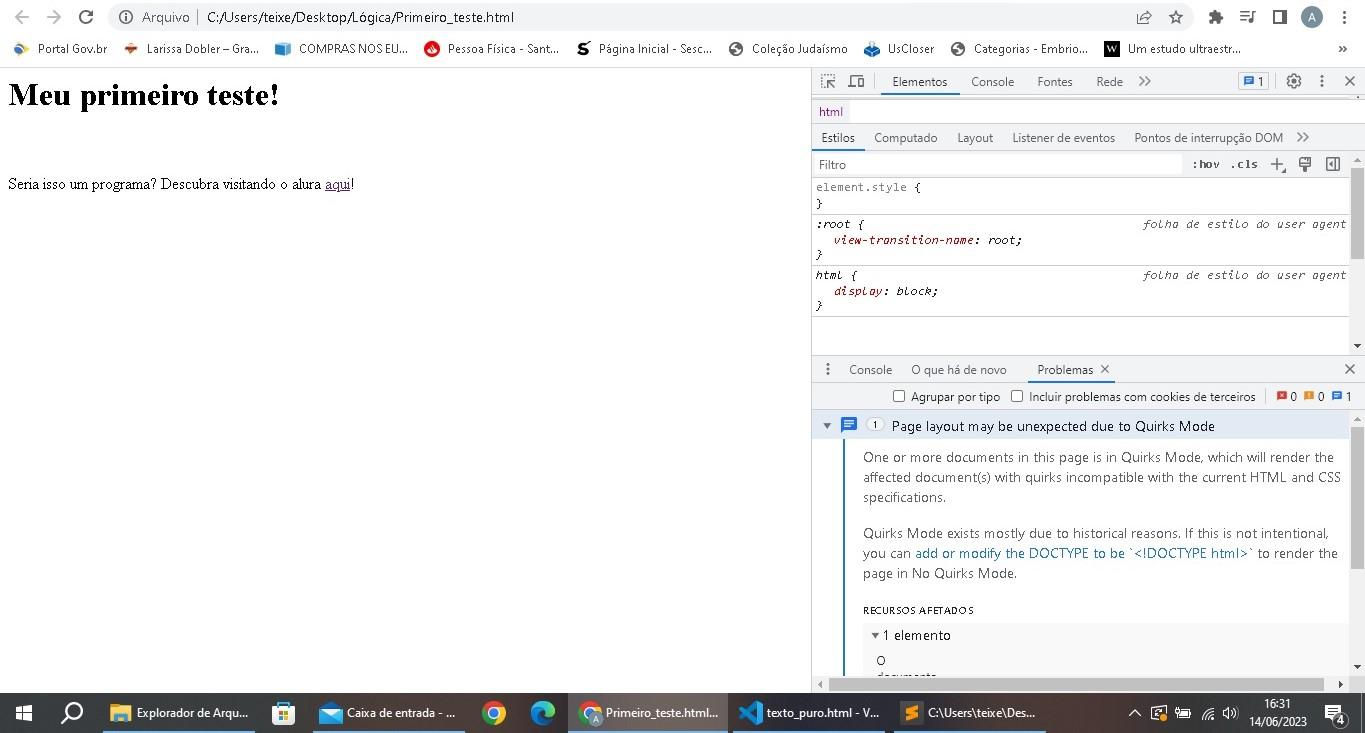The width and height of the screenshot is (1365, 733).
Task: Show more DevTools main tabs
Action: point(1145,82)
